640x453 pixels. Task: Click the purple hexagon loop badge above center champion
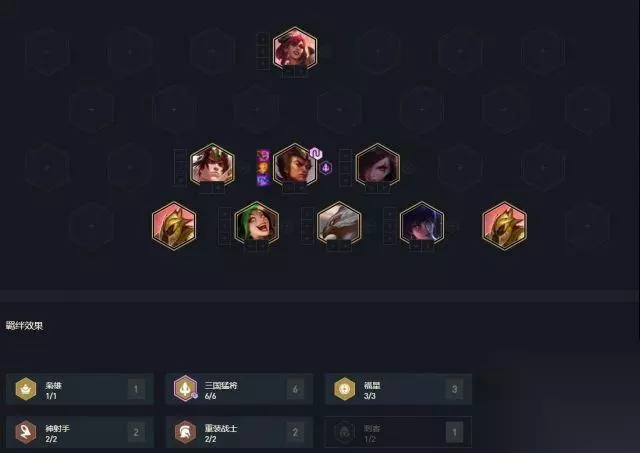316,153
